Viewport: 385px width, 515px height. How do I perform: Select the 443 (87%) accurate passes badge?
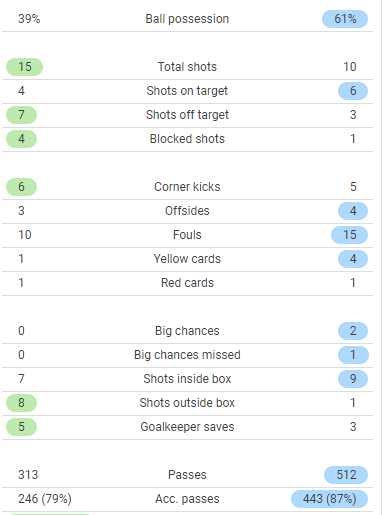pyautogui.click(x=329, y=499)
